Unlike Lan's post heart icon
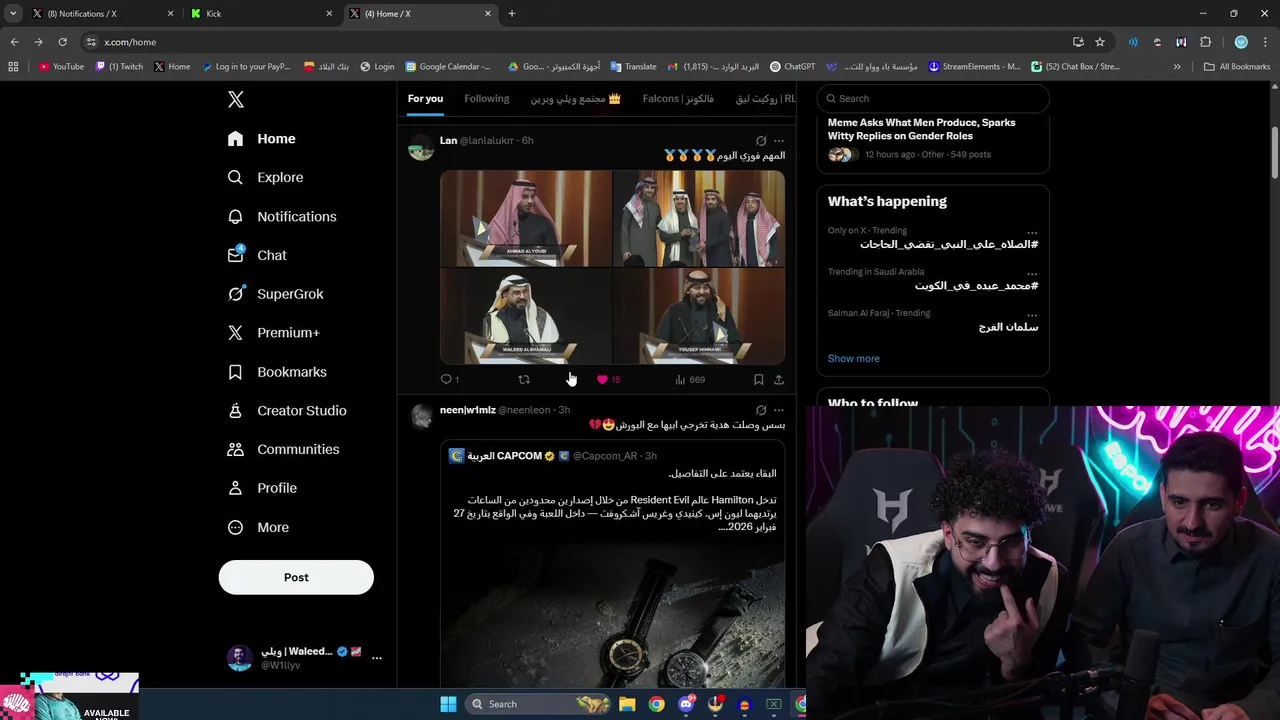 (602, 380)
